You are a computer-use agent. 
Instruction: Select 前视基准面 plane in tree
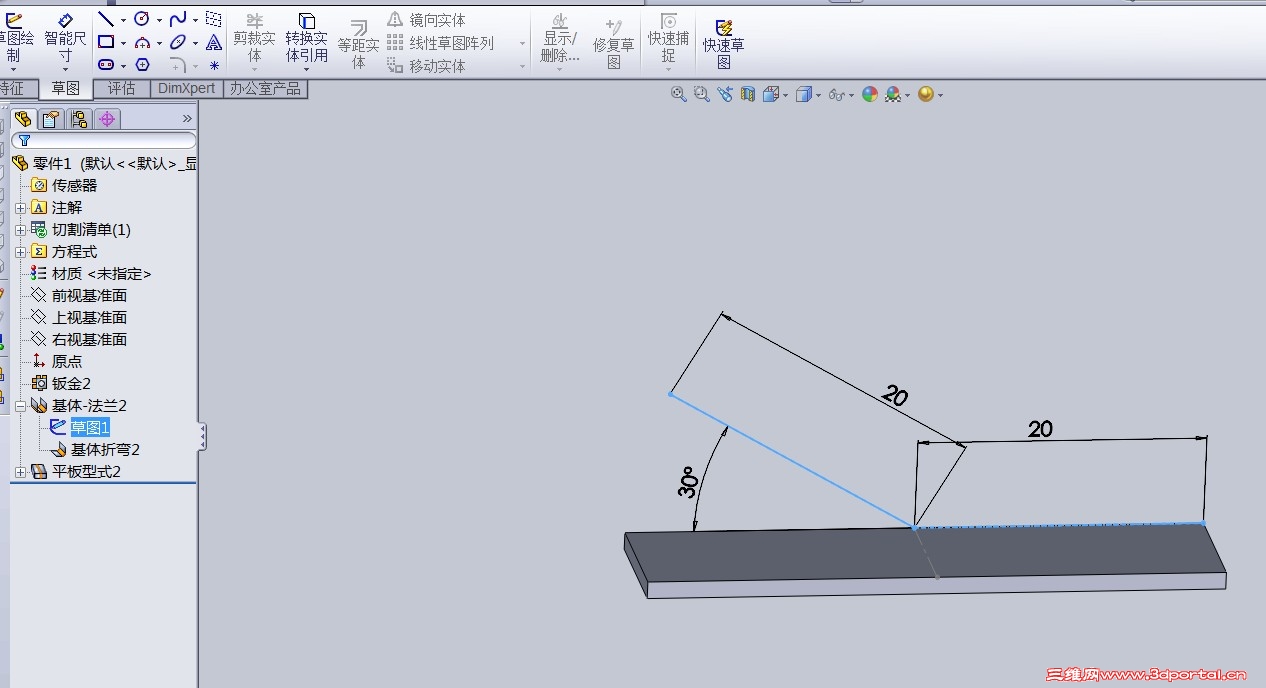[x=89, y=296]
